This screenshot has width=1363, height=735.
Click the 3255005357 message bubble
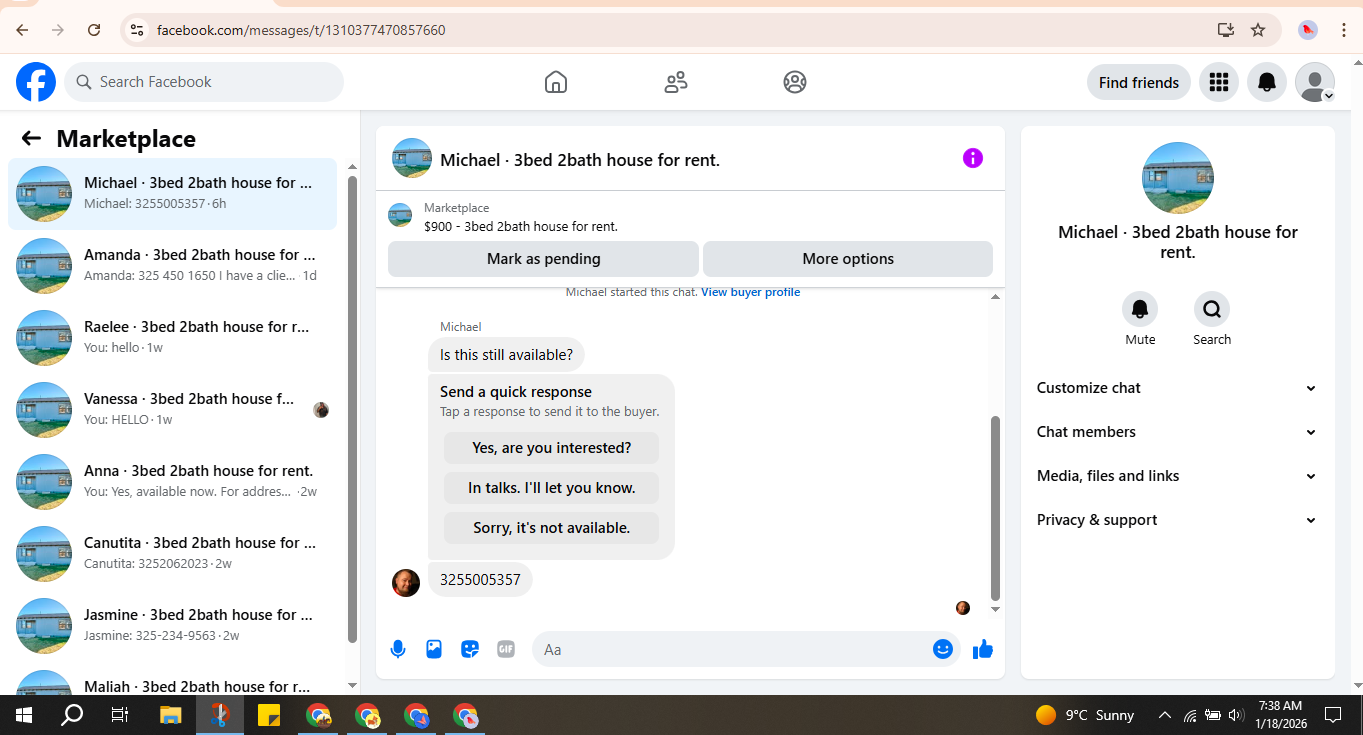point(480,580)
